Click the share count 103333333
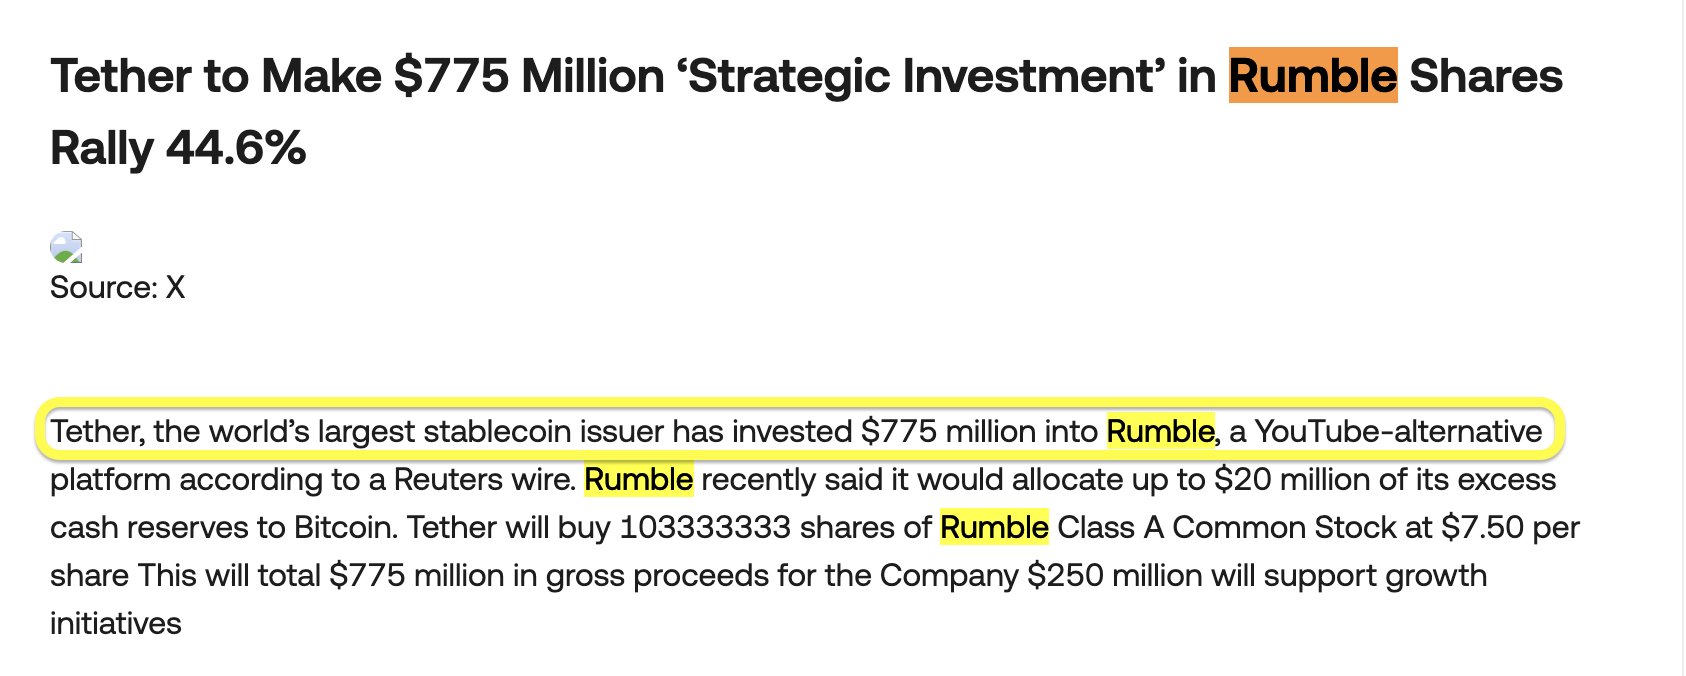1686x676 pixels. click(704, 527)
